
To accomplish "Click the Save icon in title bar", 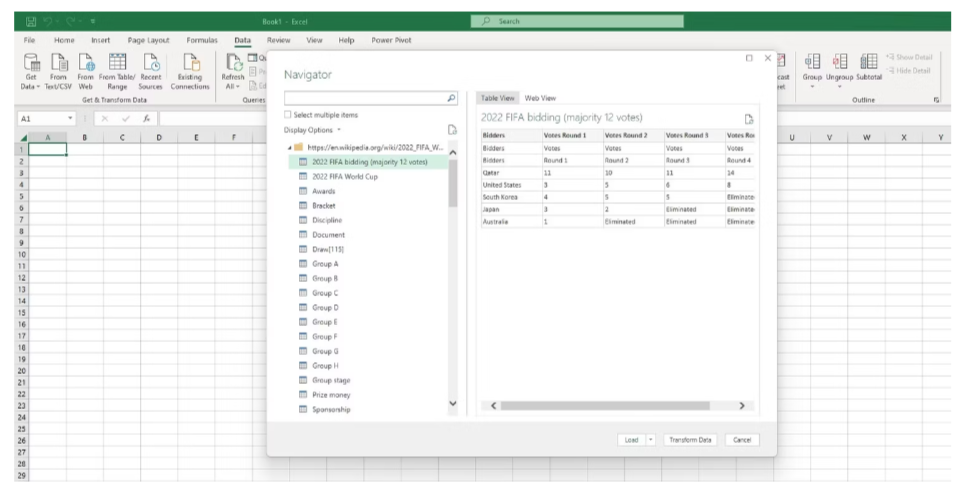I will (x=31, y=22).
